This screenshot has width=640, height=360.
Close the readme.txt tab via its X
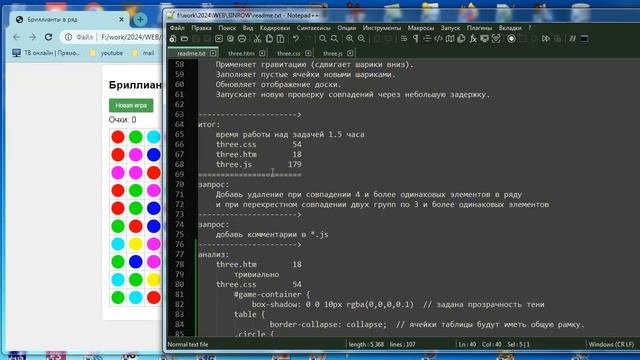coord(213,53)
